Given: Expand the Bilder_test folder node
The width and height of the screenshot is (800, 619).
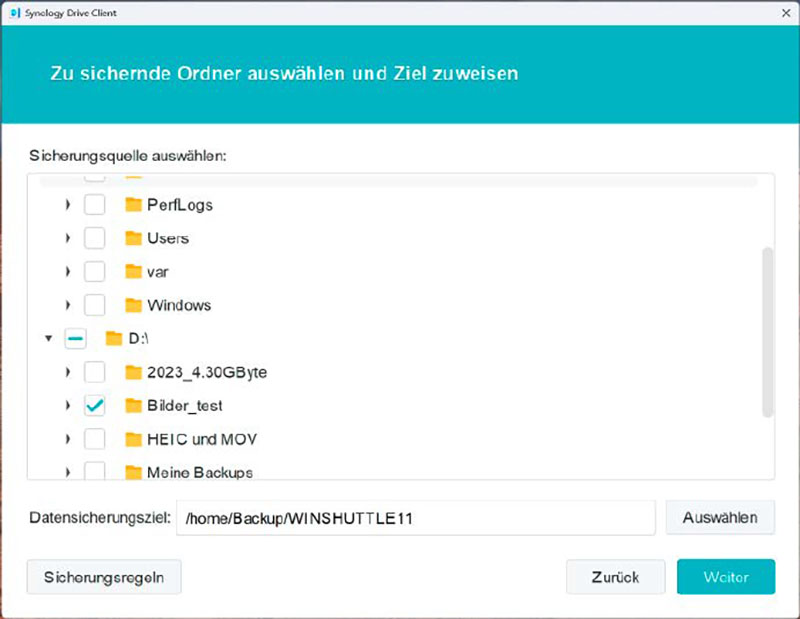Looking at the screenshot, I should [67, 406].
